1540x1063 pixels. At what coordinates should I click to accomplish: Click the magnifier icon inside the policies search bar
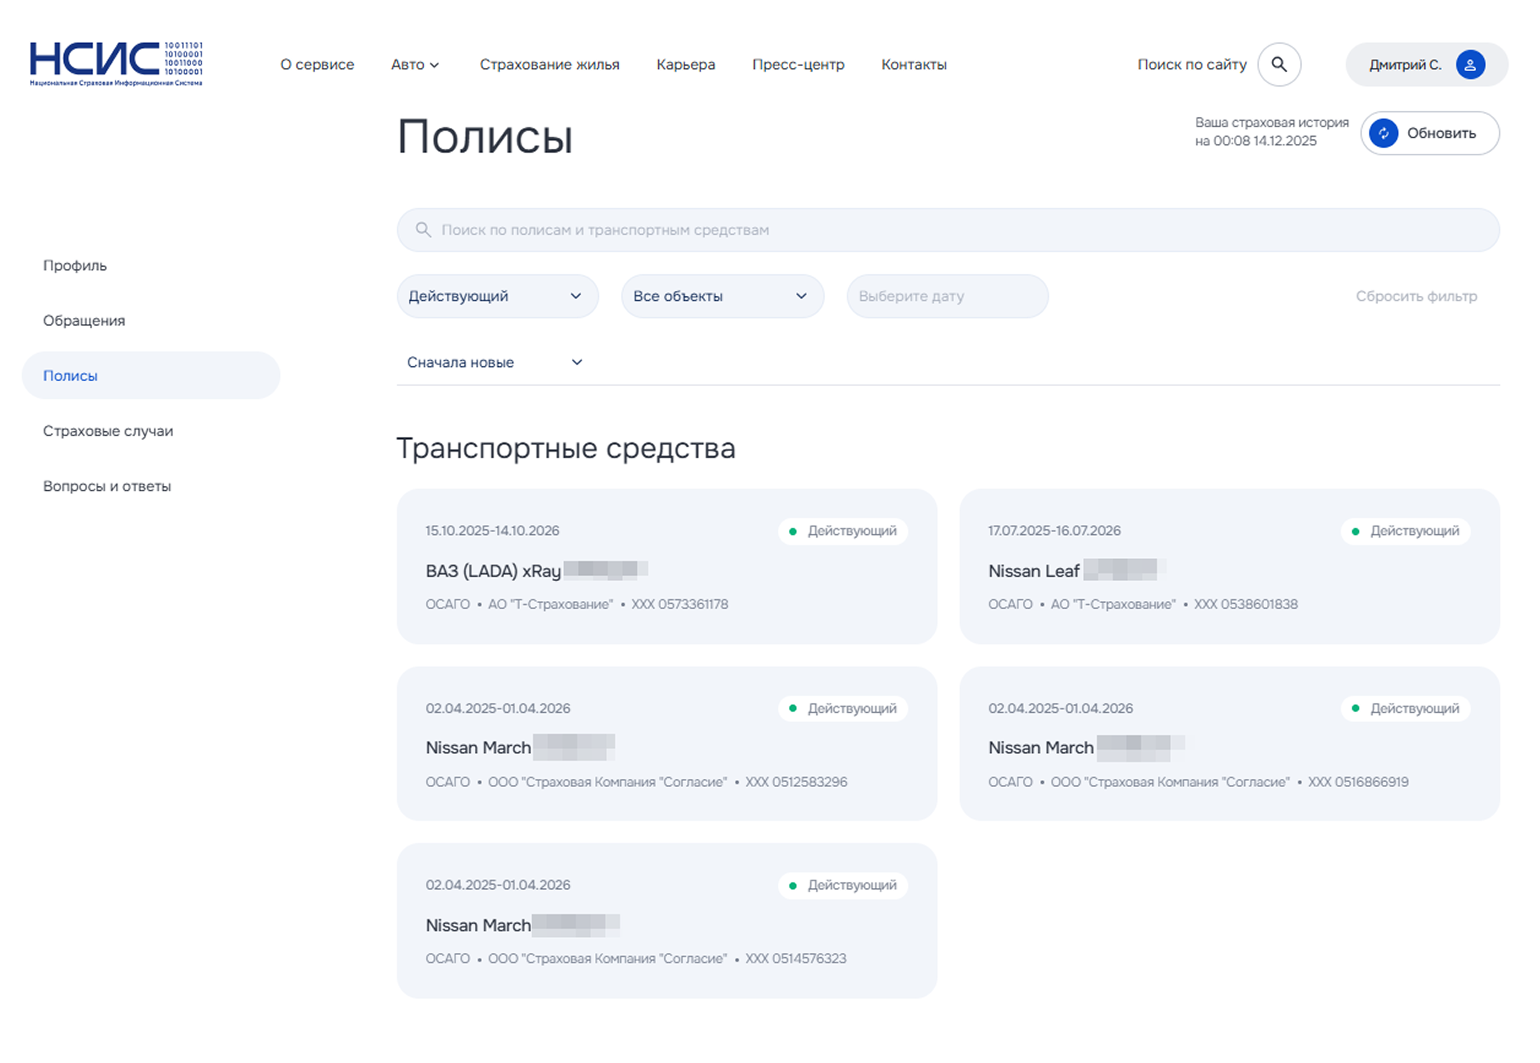click(423, 230)
